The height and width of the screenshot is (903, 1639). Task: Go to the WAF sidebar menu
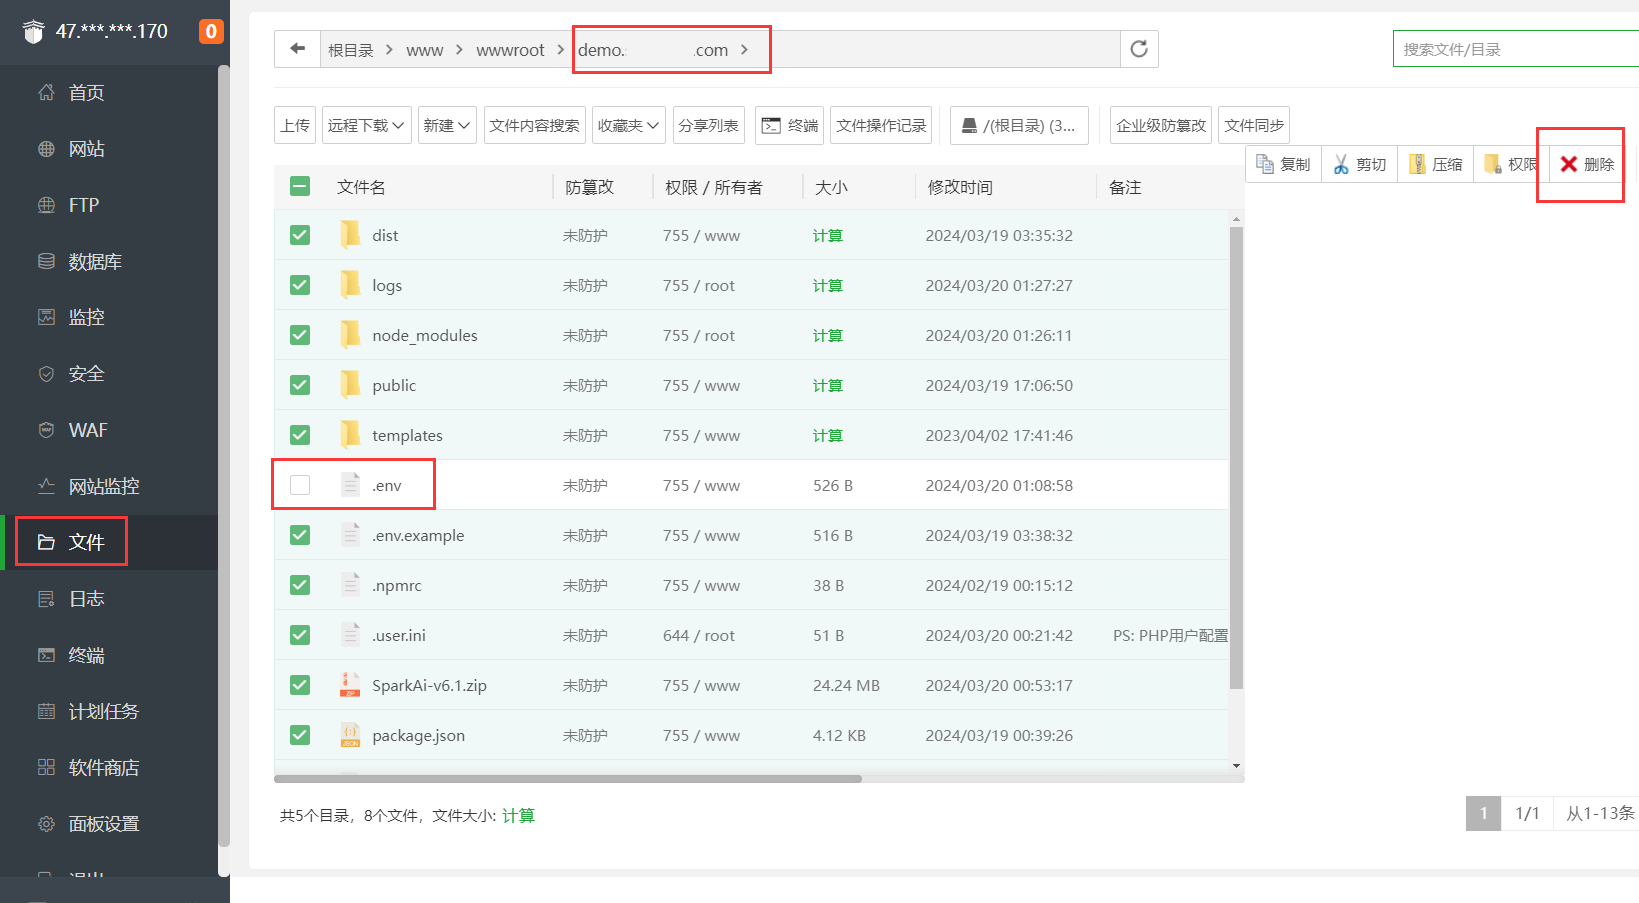(x=88, y=430)
